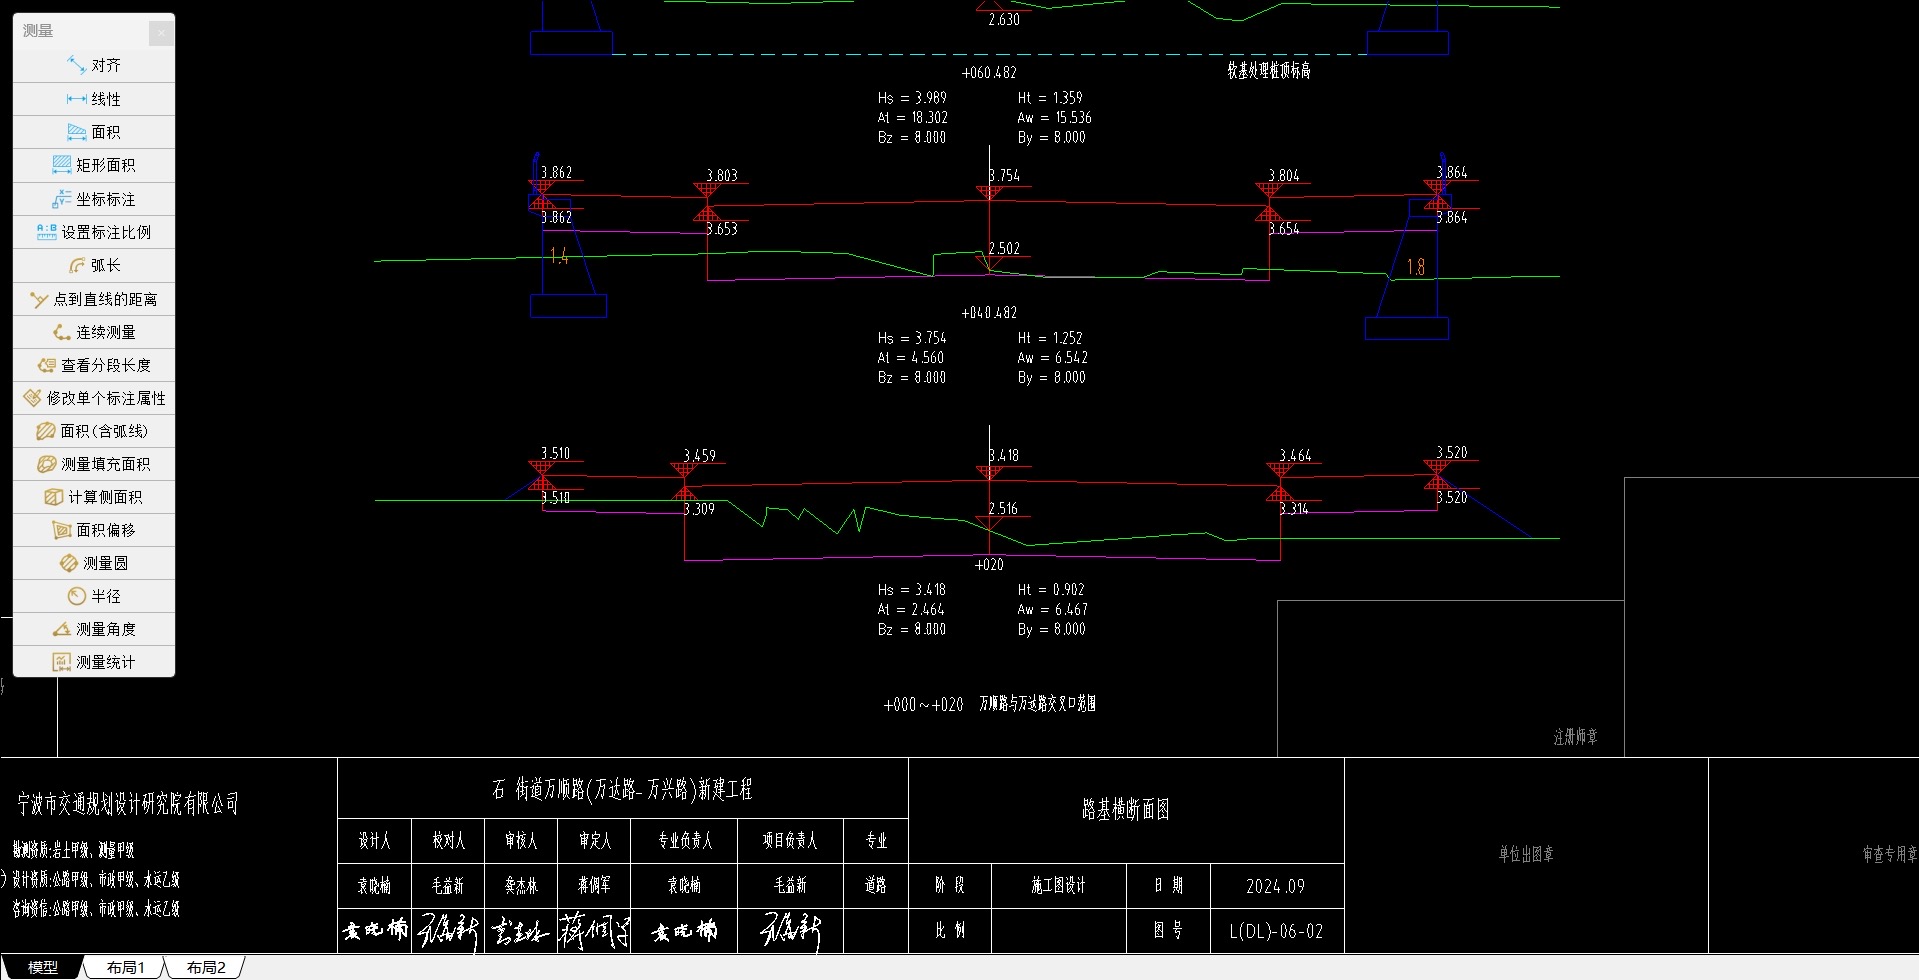The width and height of the screenshot is (1919, 980).
Task: Click the 施工图设计 stage cell
Action: tap(1058, 886)
